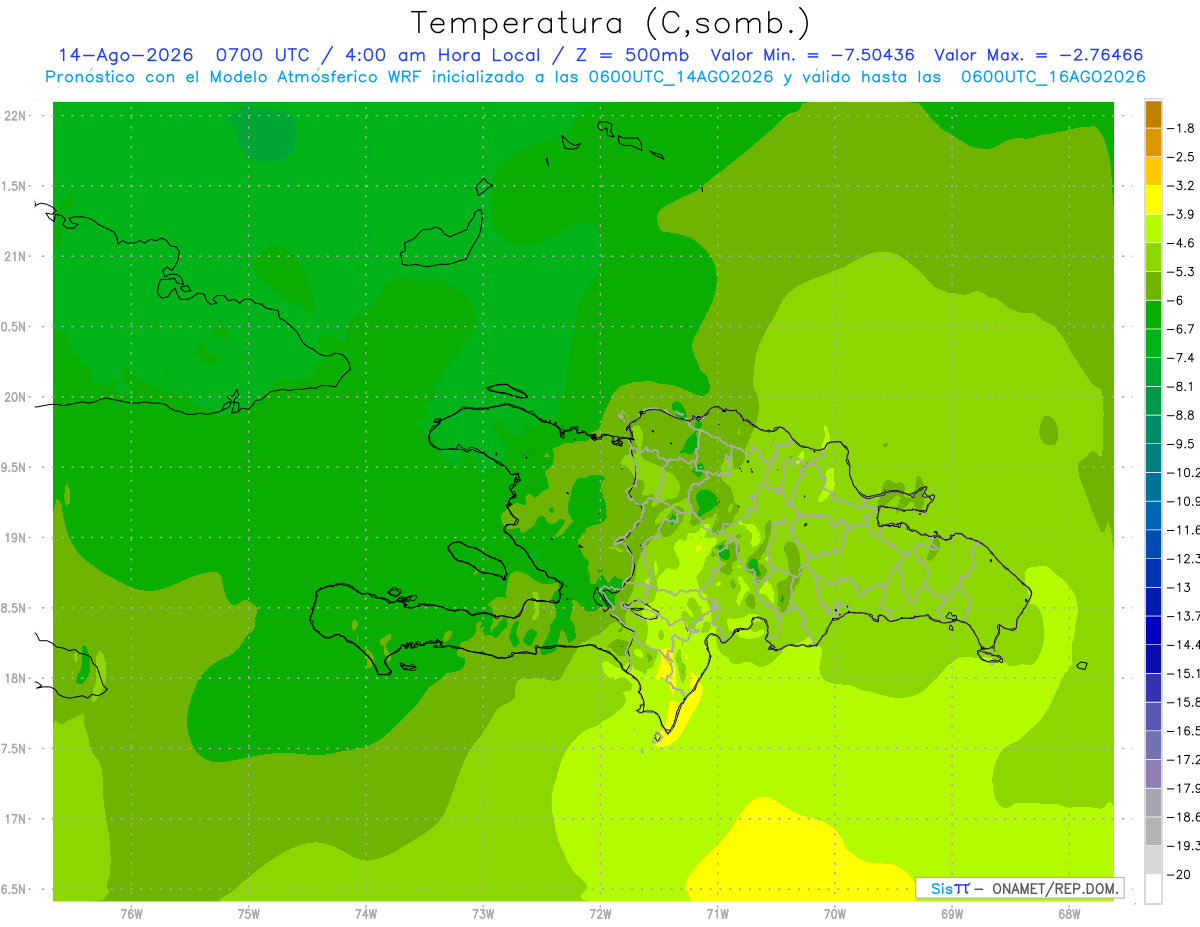Click the 17N latitude label
This screenshot has height=927, width=1200.
click(15, 819)
